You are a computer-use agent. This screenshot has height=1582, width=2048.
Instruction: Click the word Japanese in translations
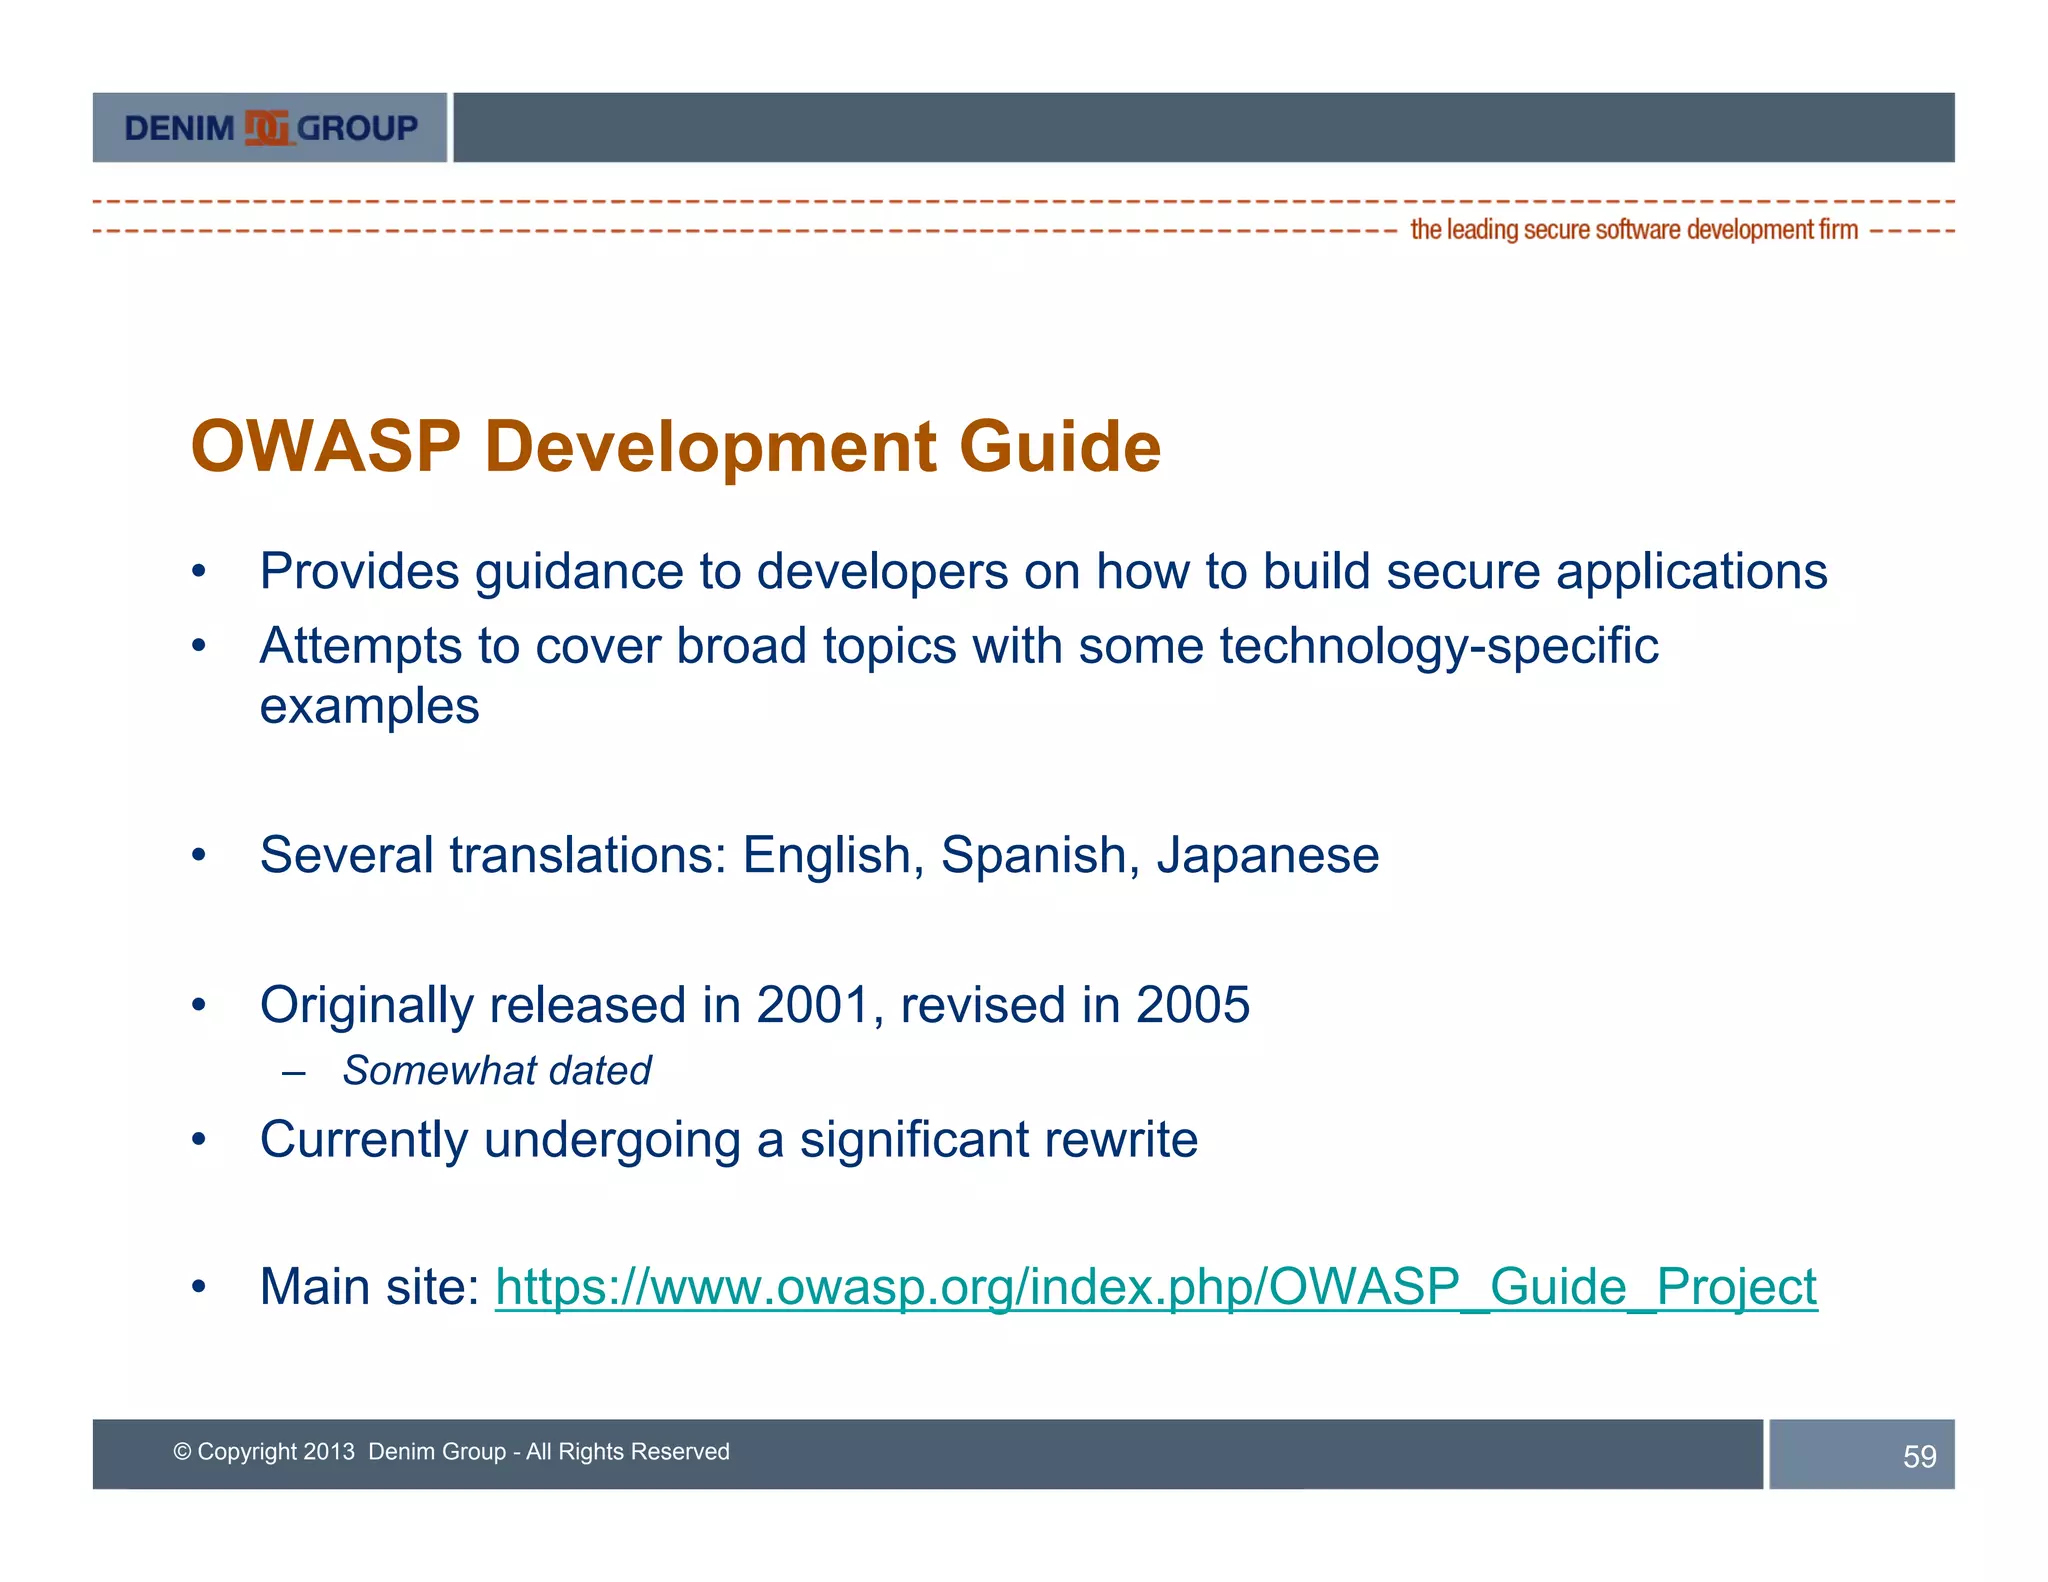tap(1267, 856)
